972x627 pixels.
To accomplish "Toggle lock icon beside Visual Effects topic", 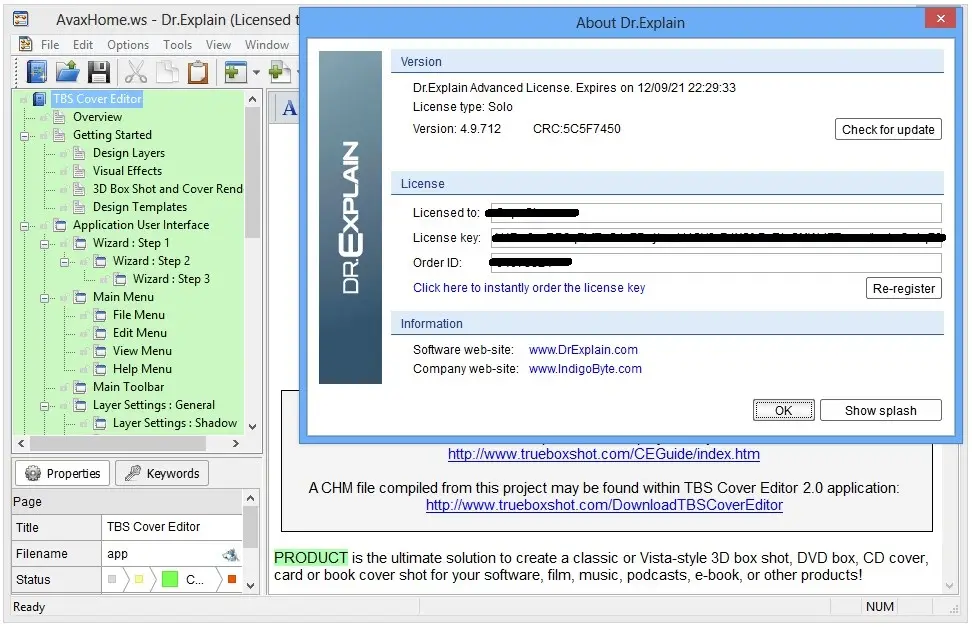I will point(64,171).
